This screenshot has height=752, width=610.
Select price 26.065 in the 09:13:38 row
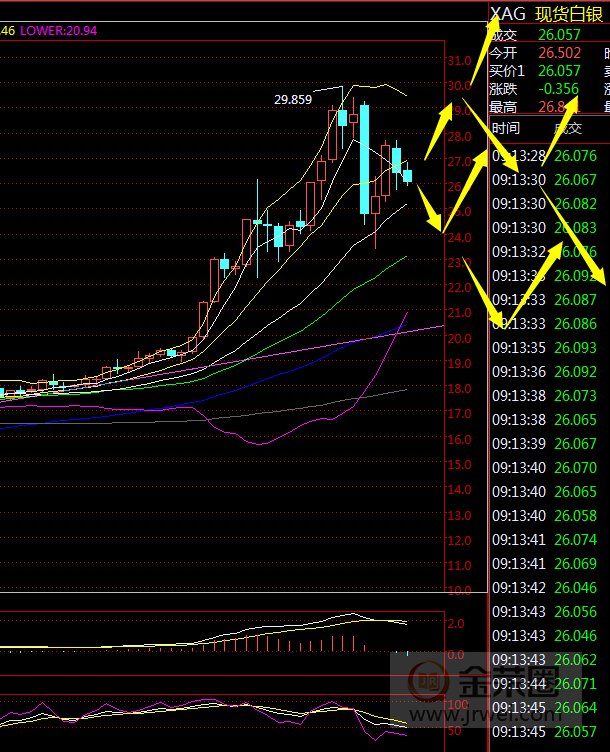[575, 420]
